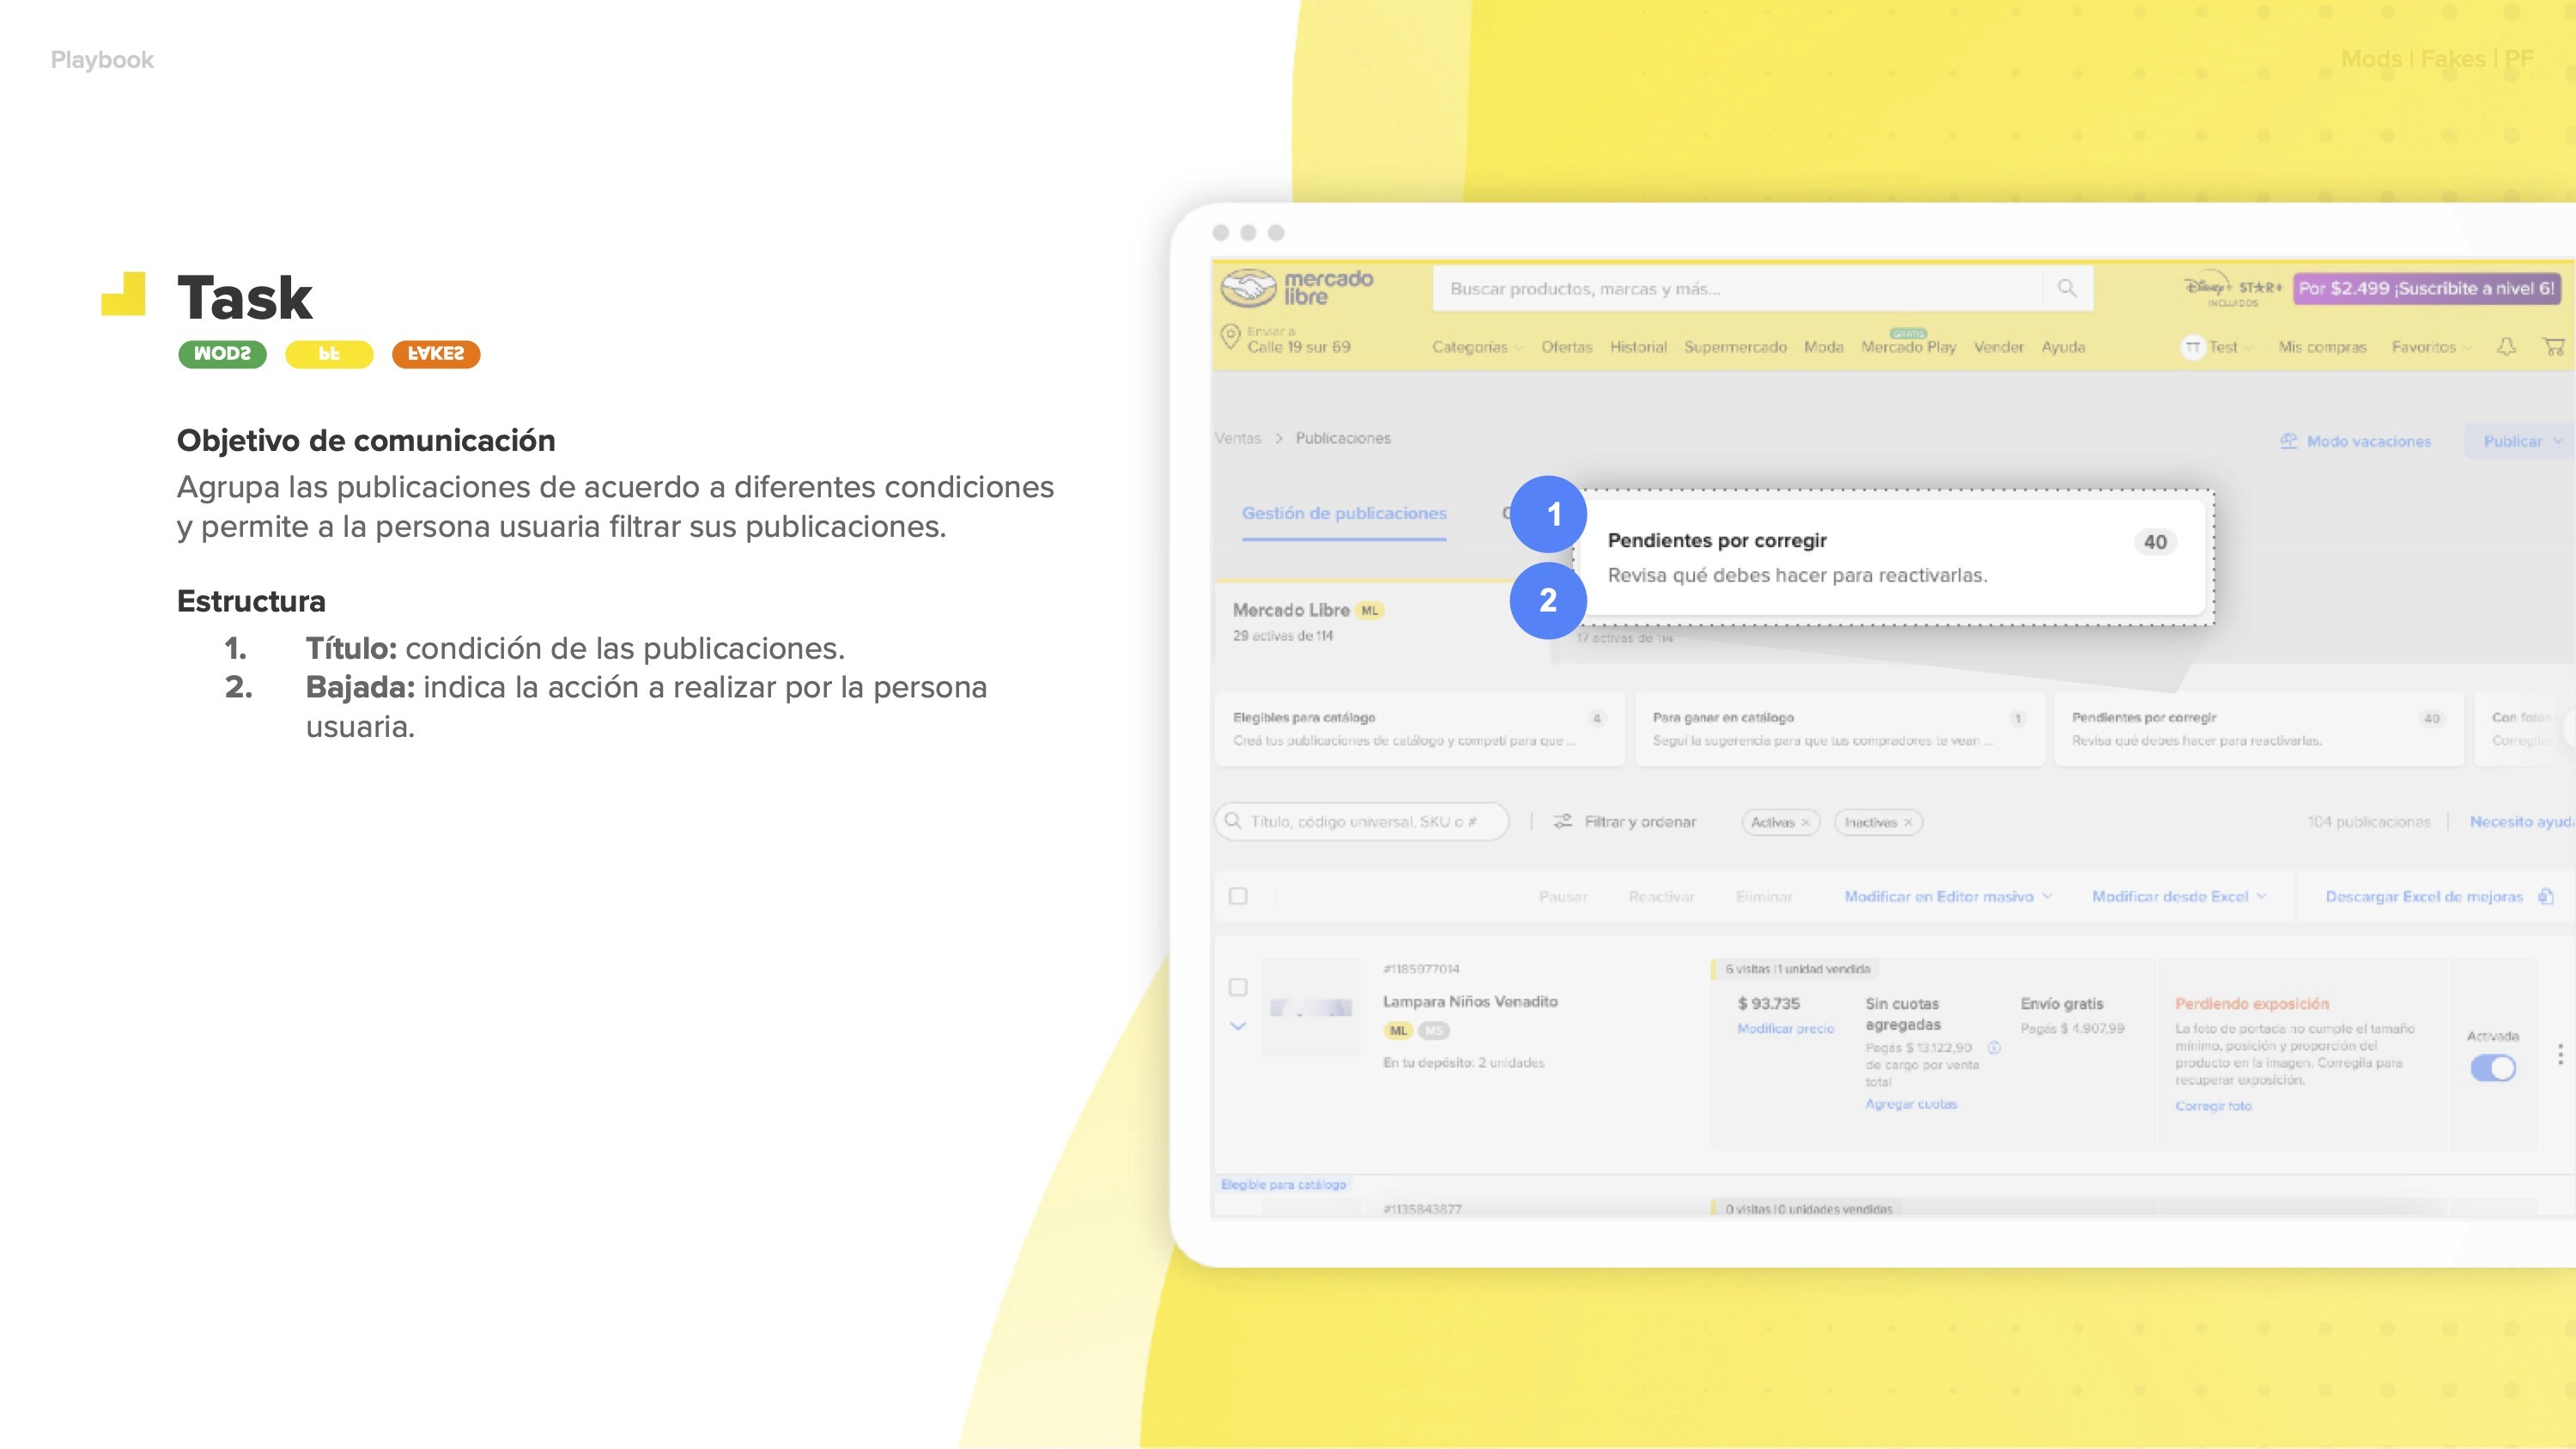Click the Filtrar y ordenar sliders icon
The width and height of the screenshot is (2576, 1449).
(1562, 821)
